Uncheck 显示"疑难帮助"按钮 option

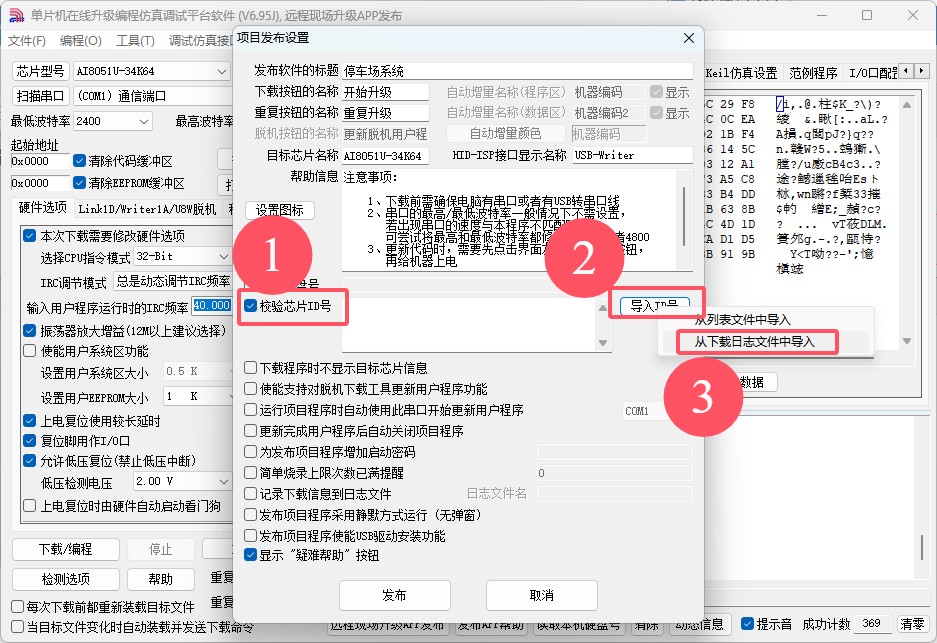pos(250,555)
